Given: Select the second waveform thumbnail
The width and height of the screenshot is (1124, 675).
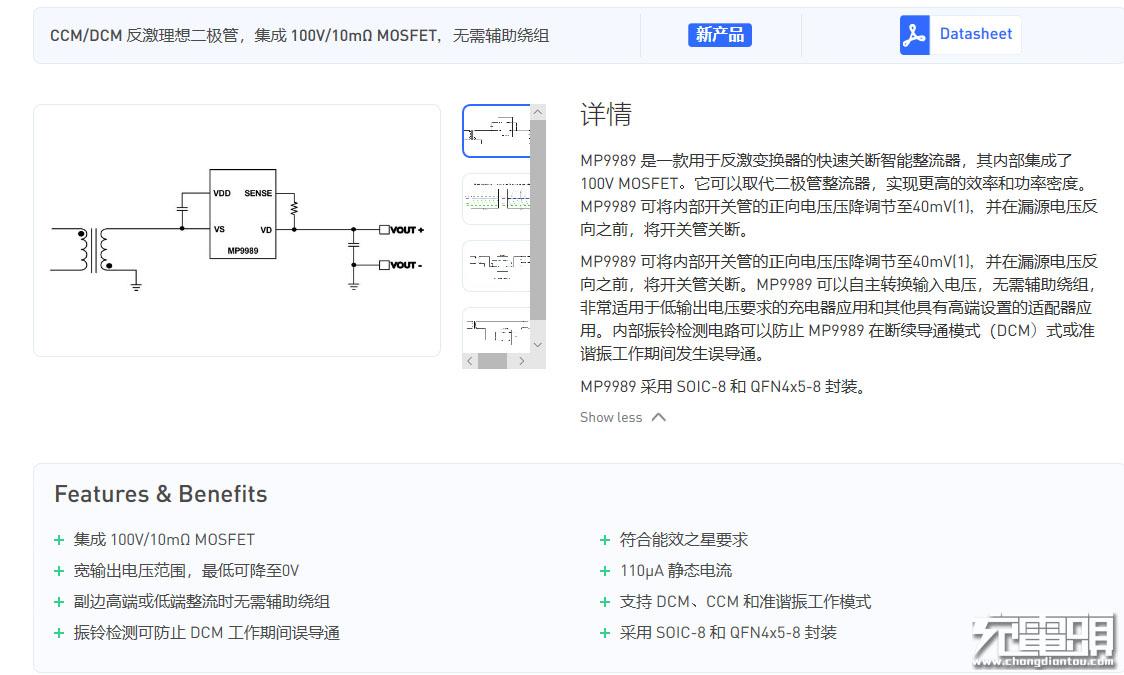Looking at the screenshot, I should 496,198.
